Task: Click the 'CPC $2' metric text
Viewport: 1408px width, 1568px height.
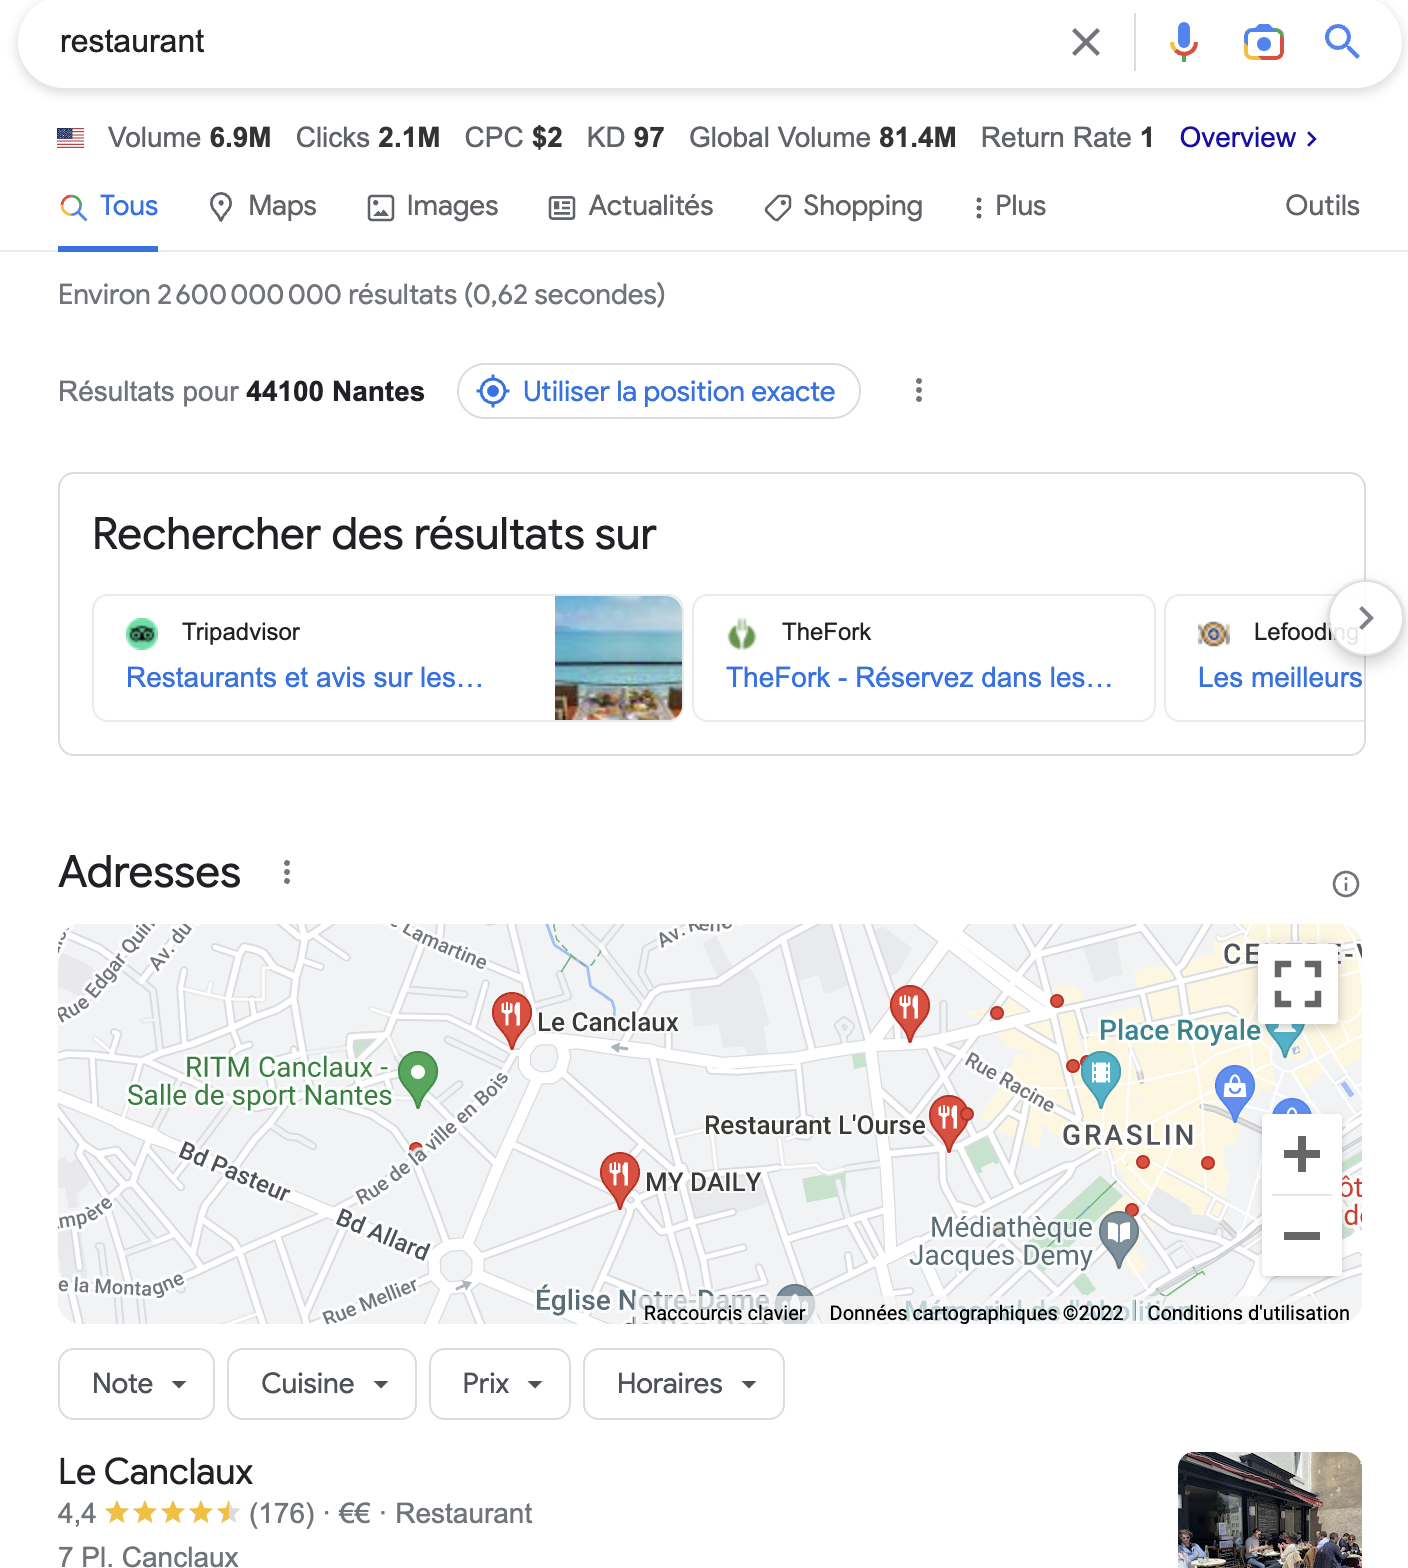Action: coord(514,137)
